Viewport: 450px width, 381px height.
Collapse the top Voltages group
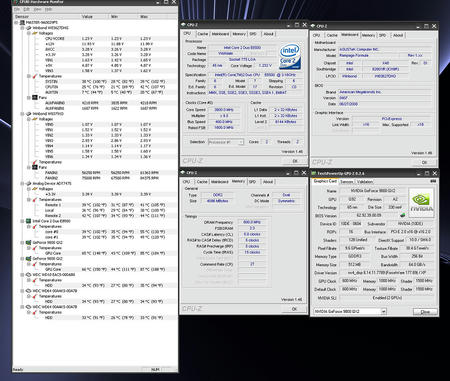[x=29, y=33]
